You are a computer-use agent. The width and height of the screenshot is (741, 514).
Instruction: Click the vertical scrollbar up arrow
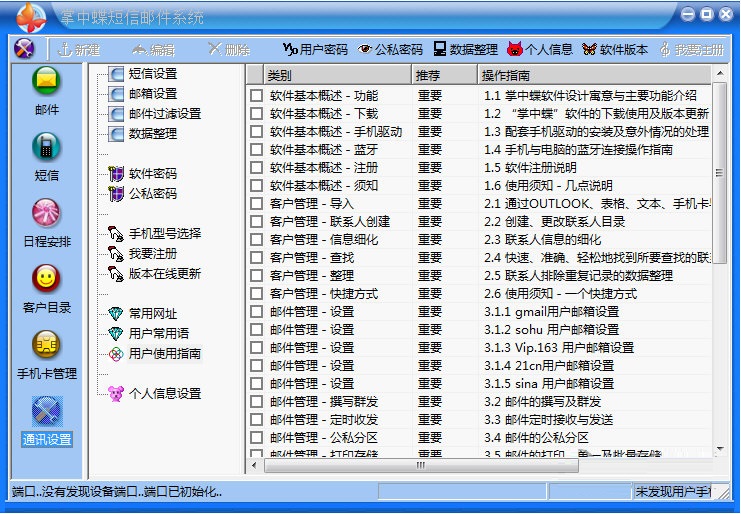click(720, 73)
